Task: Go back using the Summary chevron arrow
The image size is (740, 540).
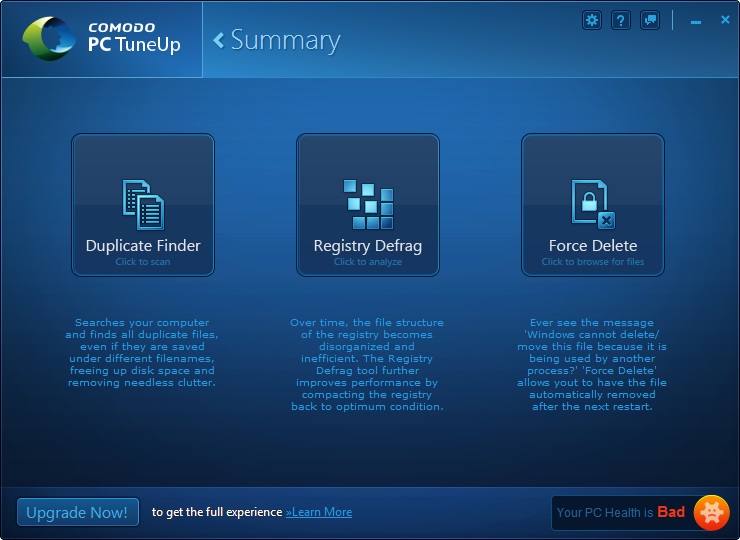Action: (219, 41)
